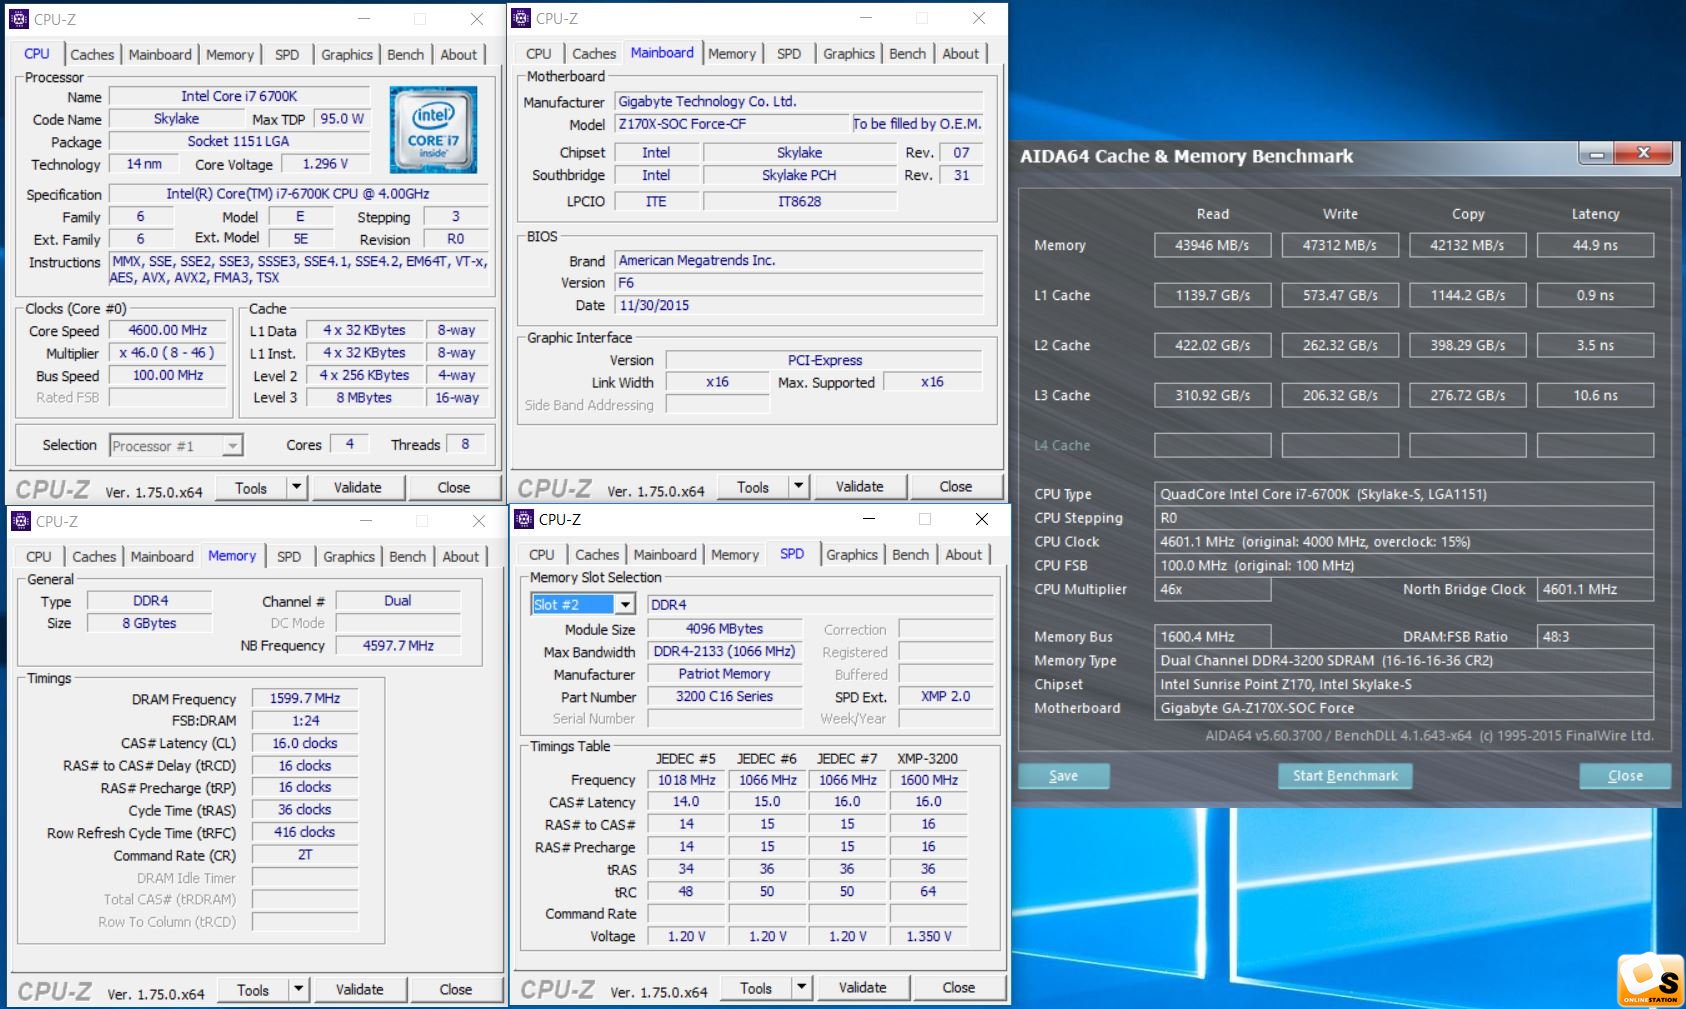Click the BIOS date 11/30/2015 field
Screen dimensions: 1686x1009
point(800,306)
